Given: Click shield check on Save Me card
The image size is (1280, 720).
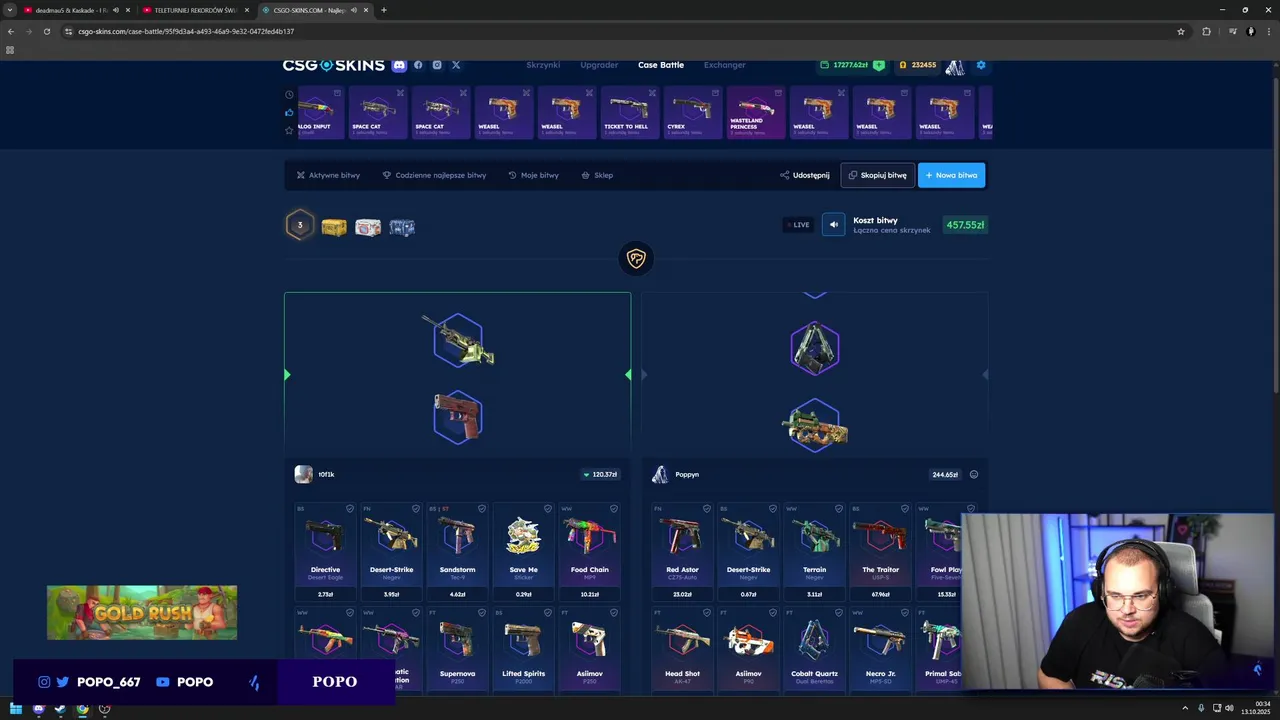Looking at the screenshot, I should coord(547,509).
